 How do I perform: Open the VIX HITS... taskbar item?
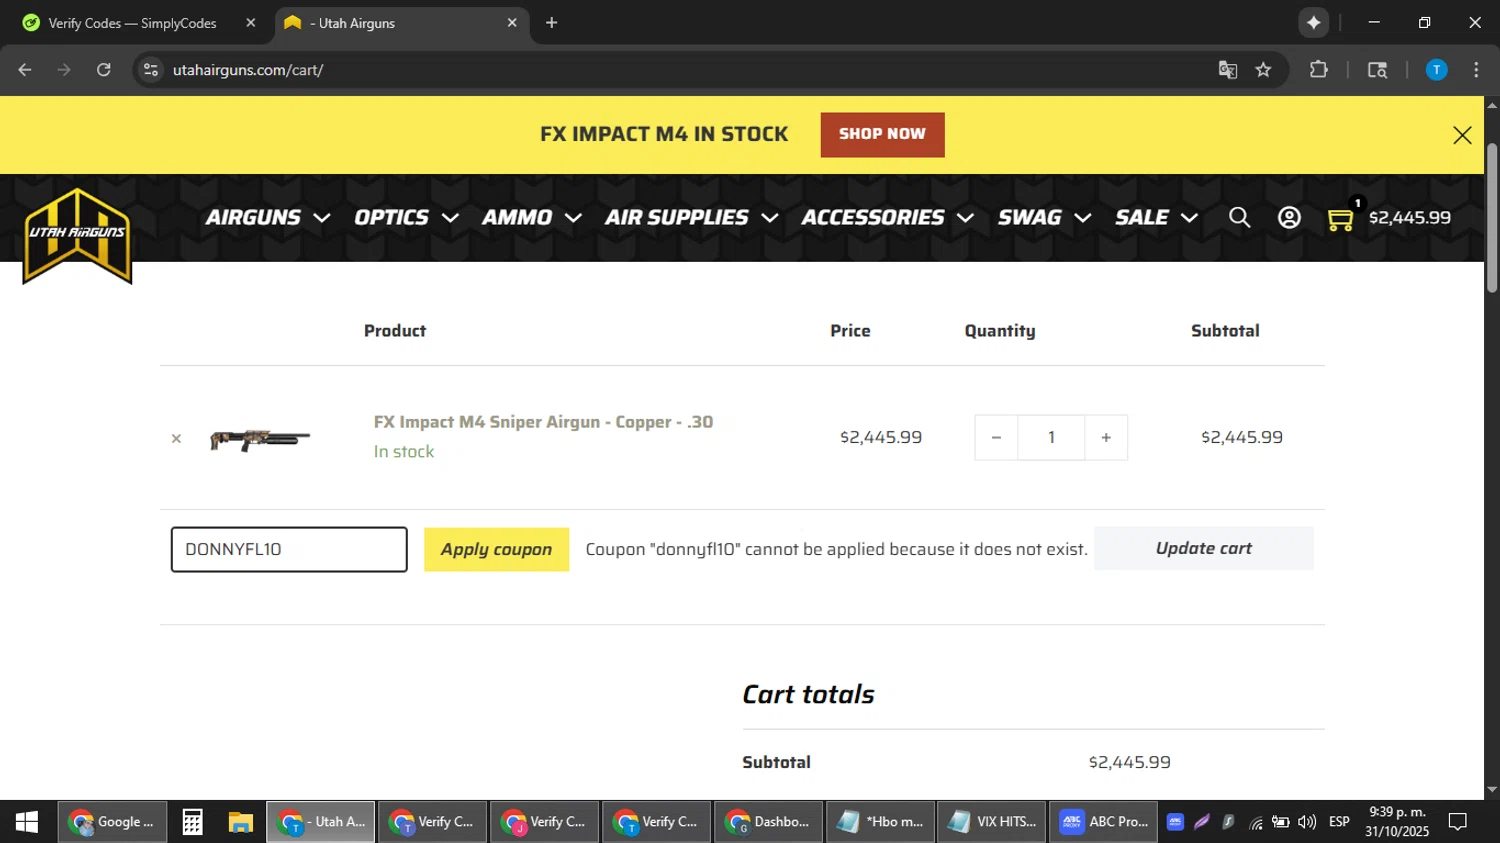[992, 822]
